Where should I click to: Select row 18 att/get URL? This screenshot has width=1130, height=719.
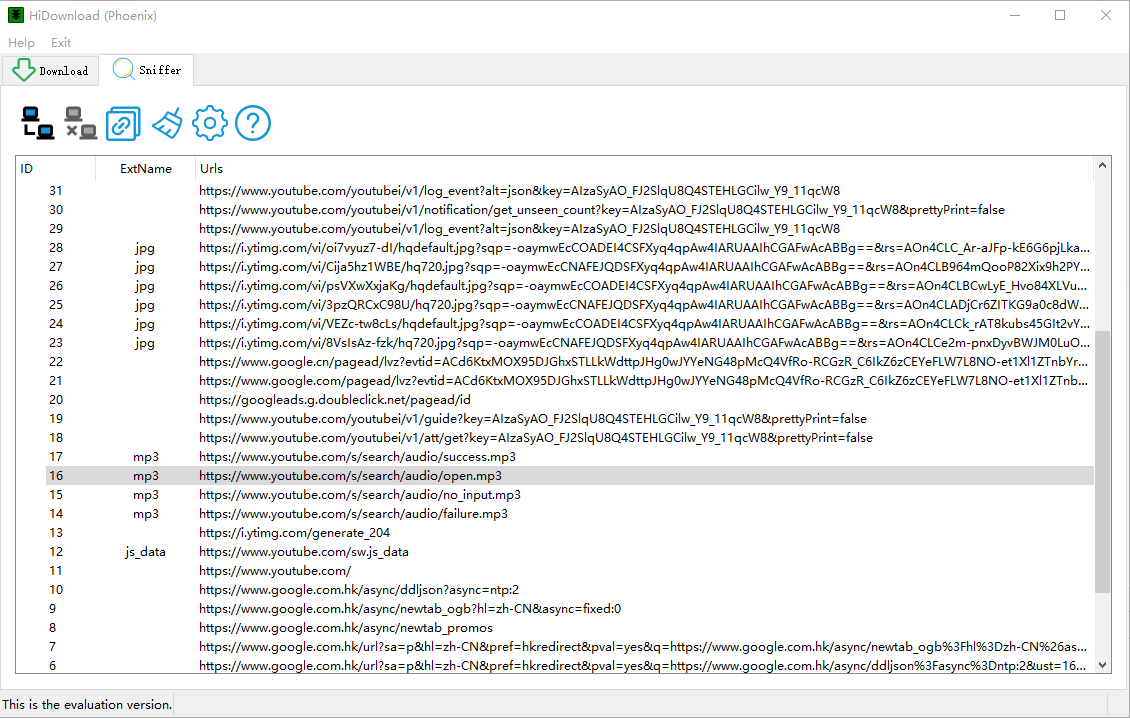[535, 438]
